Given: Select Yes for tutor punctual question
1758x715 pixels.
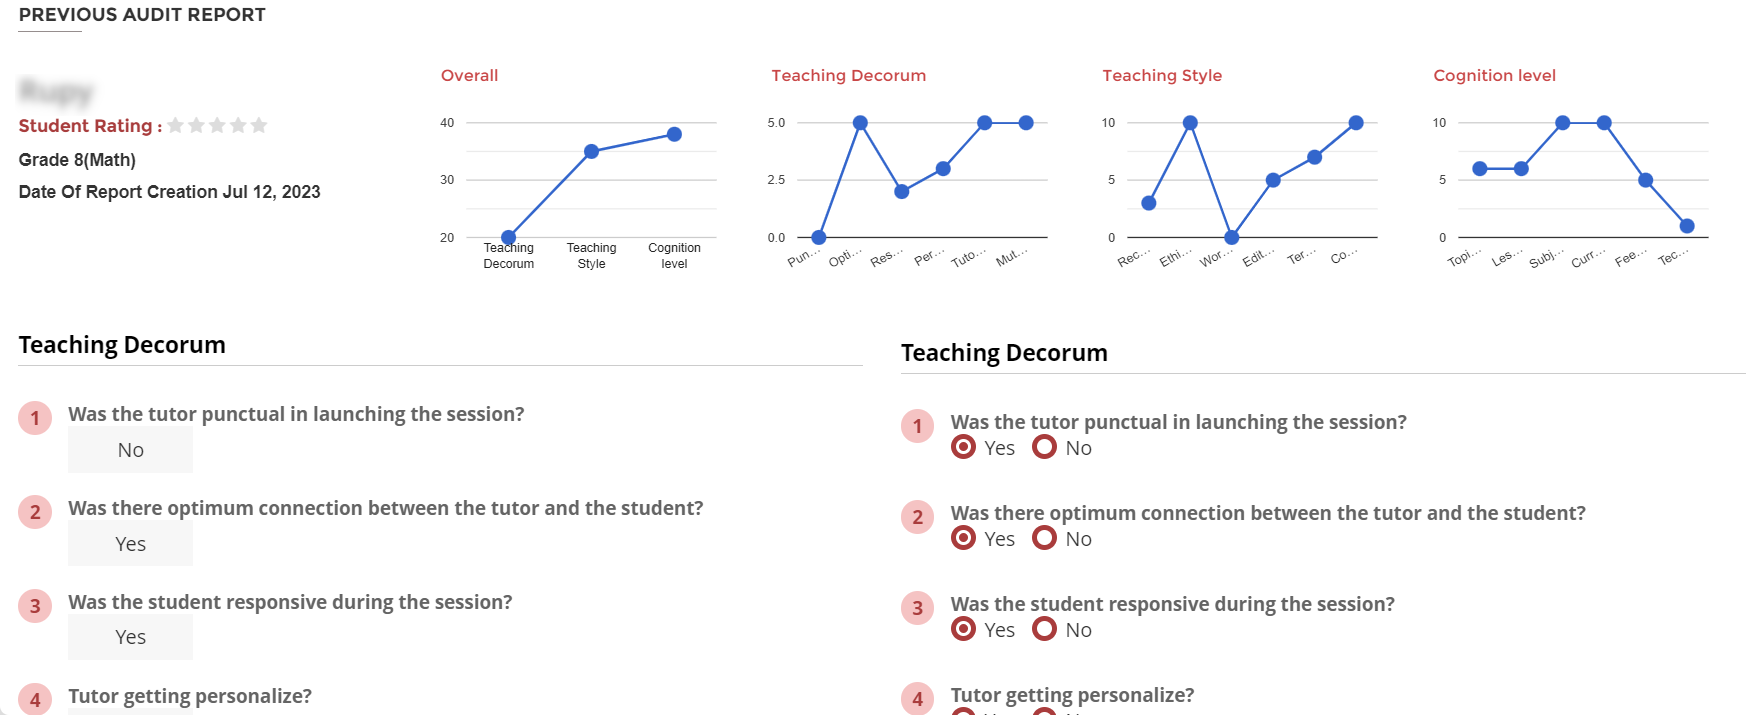Looking at the screenshot, I should 964,447.
